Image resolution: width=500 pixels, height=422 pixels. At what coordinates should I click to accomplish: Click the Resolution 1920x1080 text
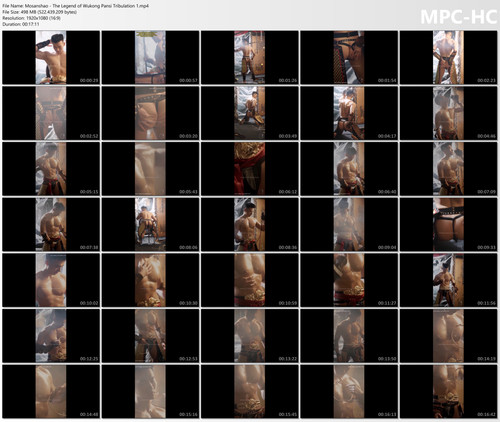pos(31,18)
